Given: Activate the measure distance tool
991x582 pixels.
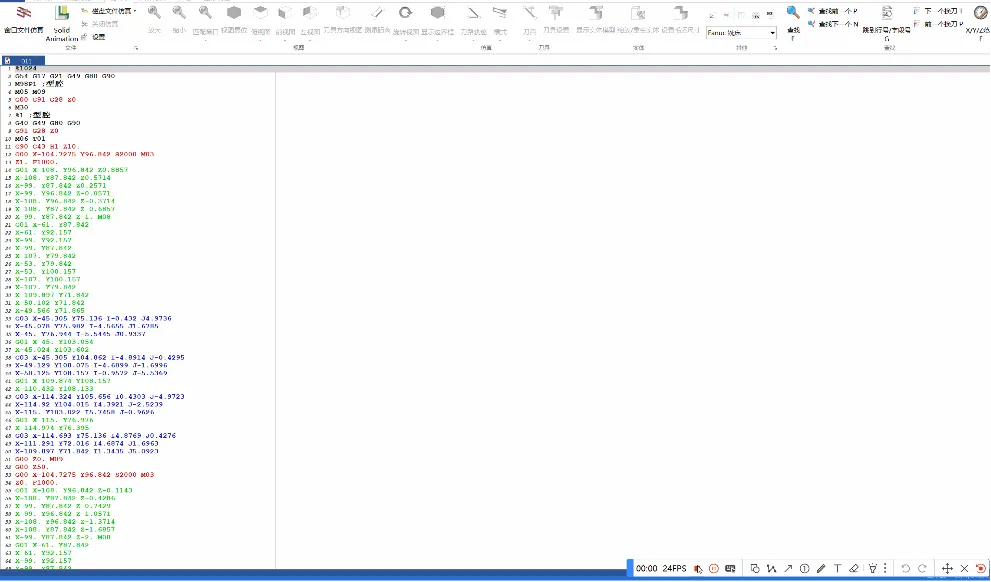Looking at the screenshot, I should pos(377,12).
